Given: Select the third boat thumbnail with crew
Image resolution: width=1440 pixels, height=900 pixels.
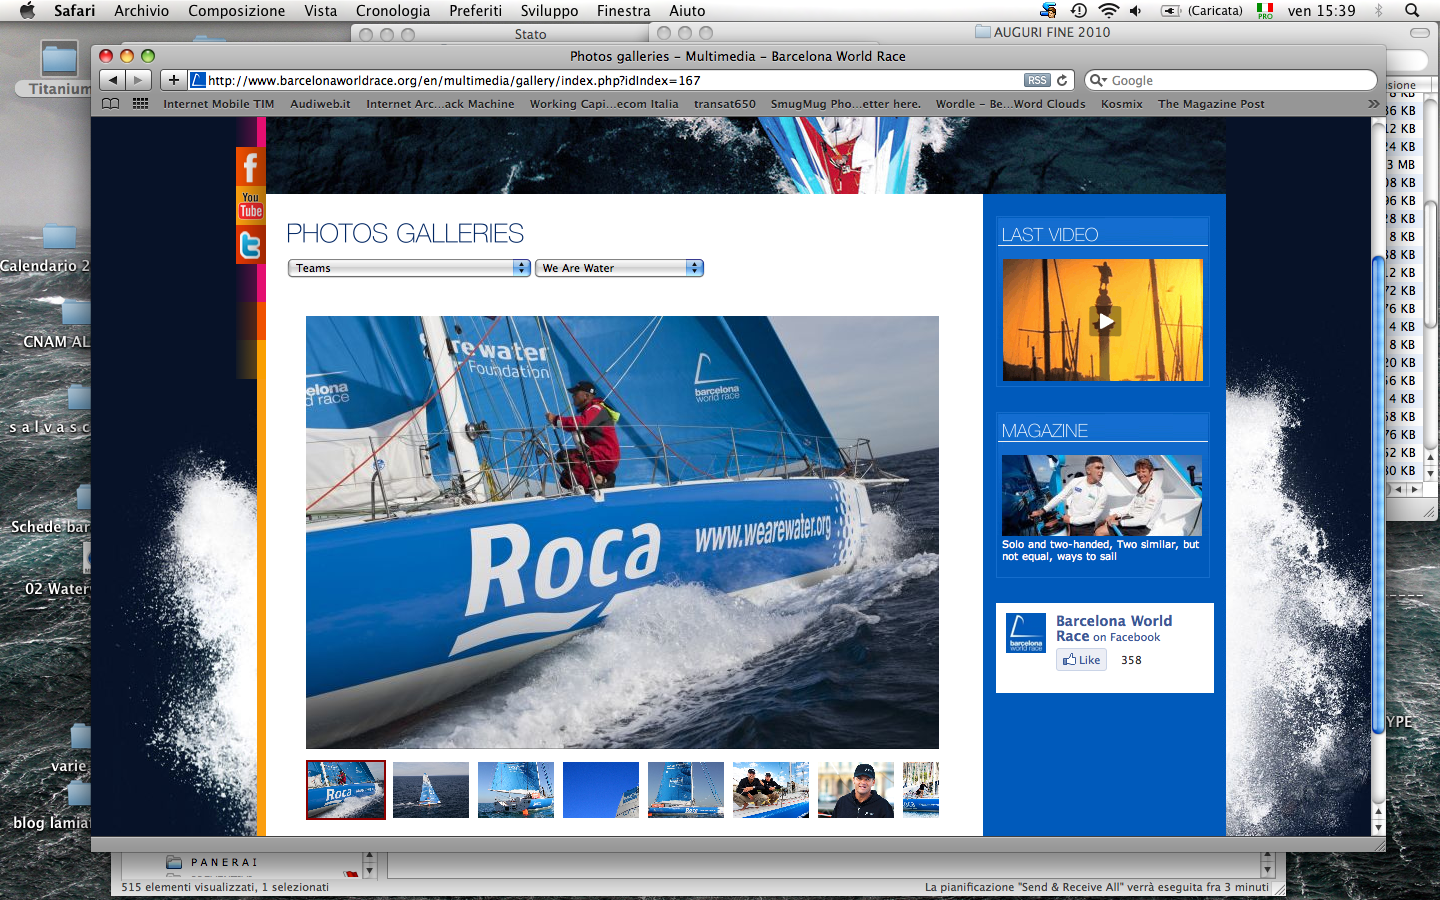Looking at the screenshot, I should [516, 790].
